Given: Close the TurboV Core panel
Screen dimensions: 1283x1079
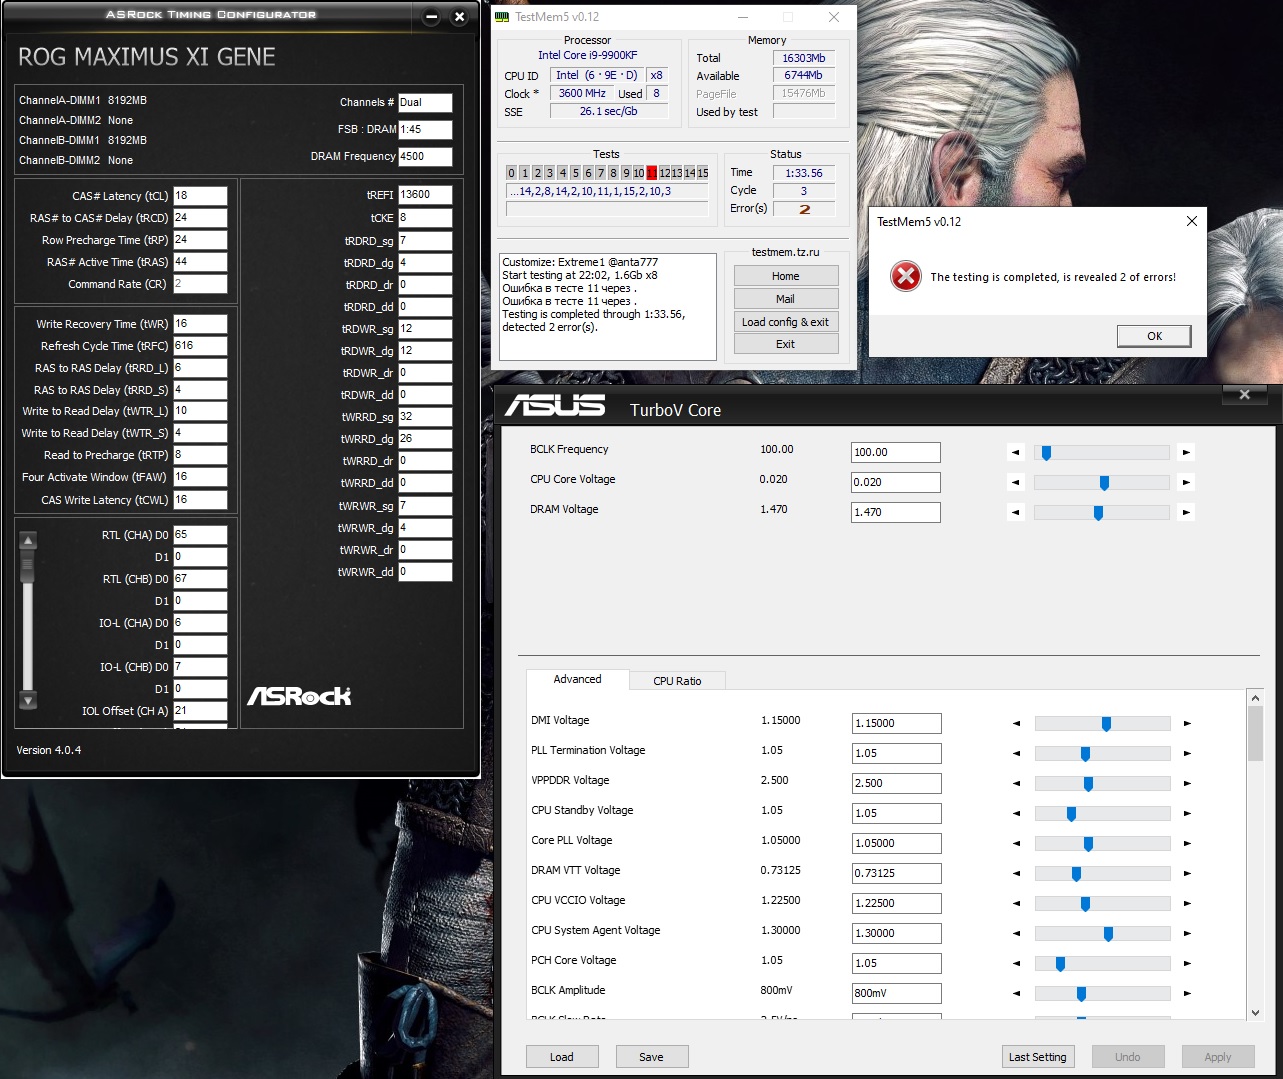Looking at the screenshot, I should coord(1244,395).
